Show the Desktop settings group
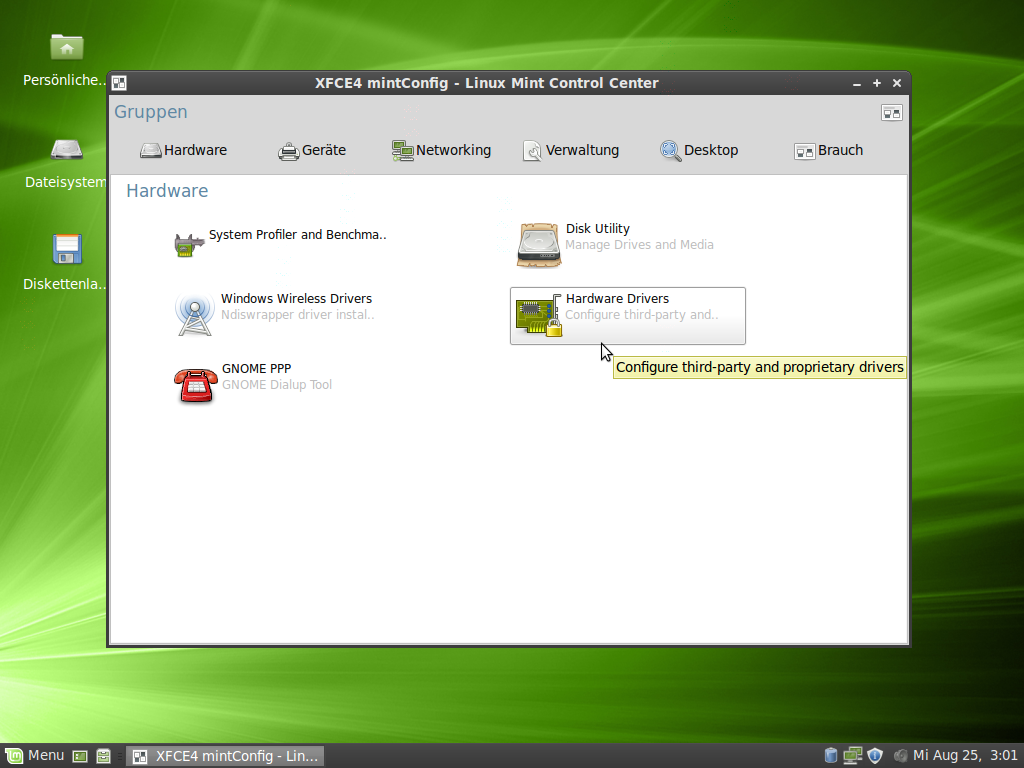Screen dimensions: 1024x768 point(699,151)
